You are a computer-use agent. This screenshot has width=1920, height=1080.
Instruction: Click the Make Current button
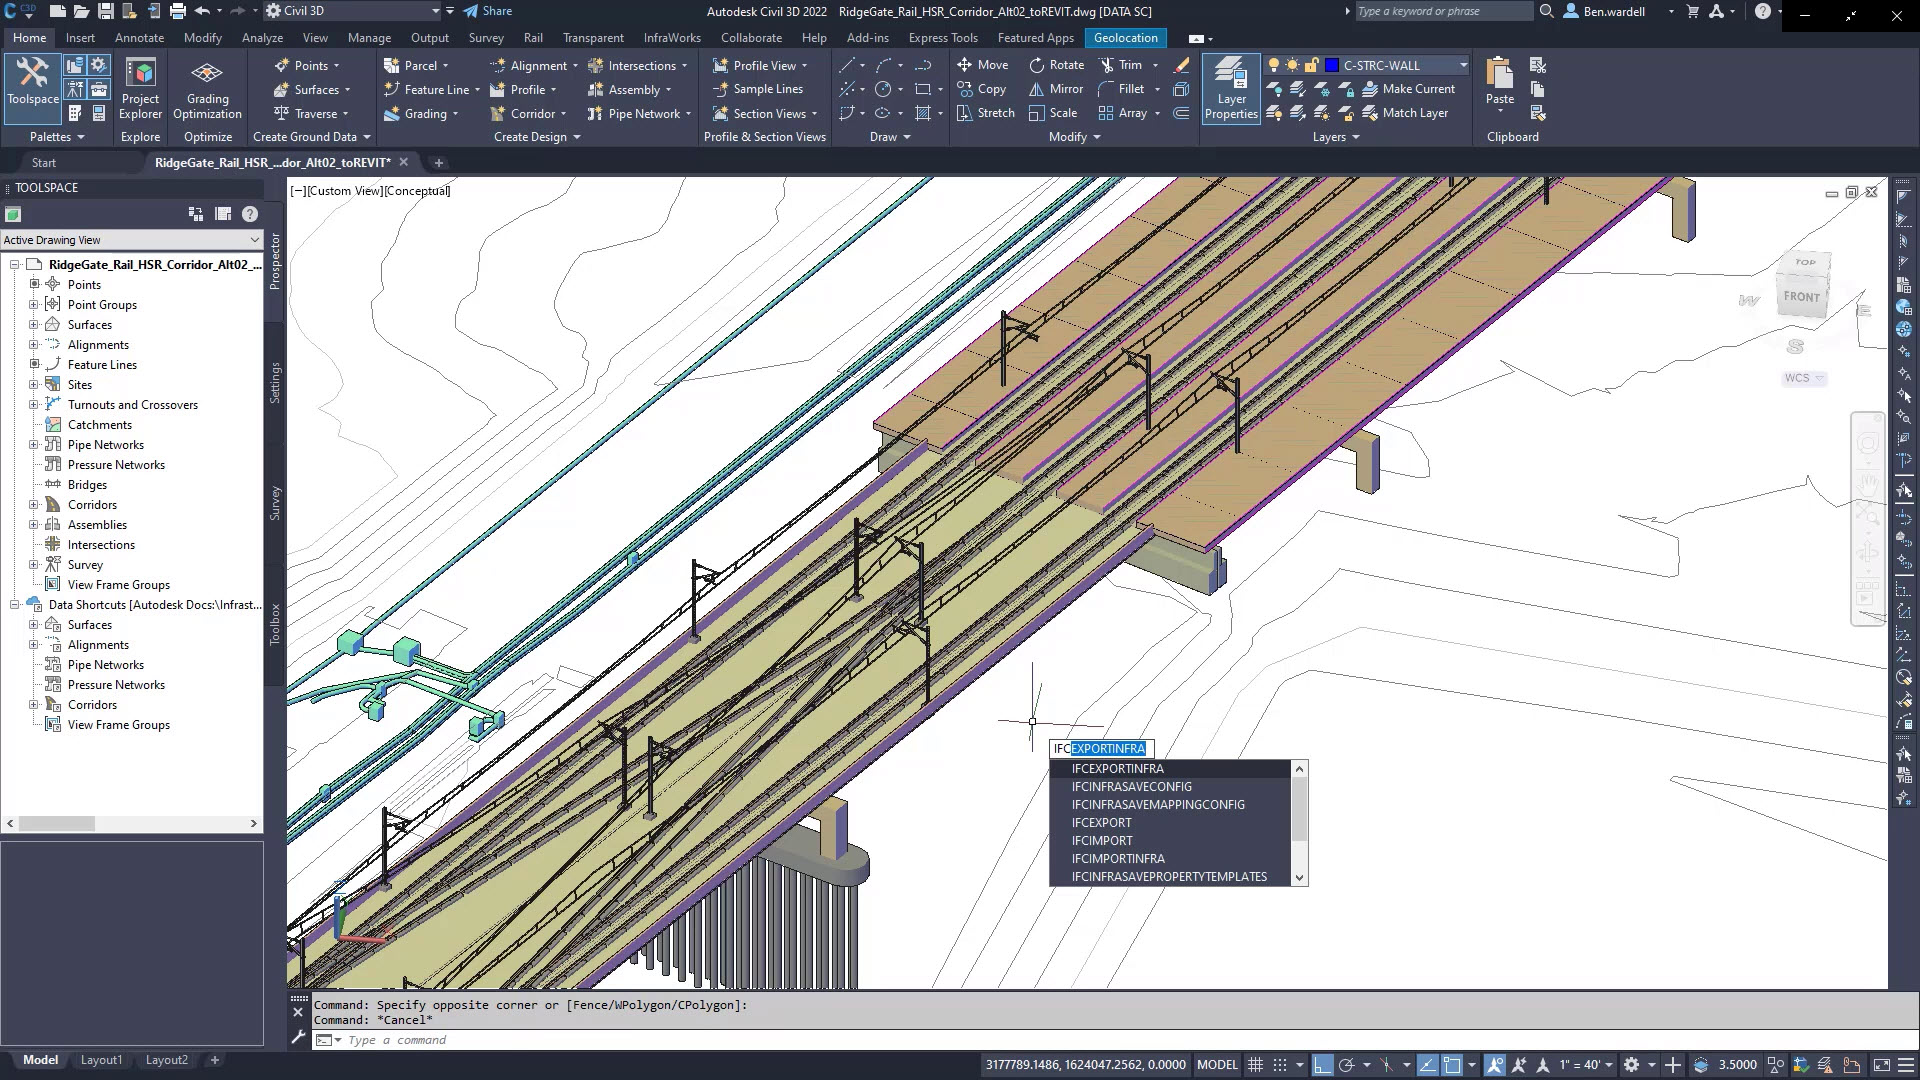1410,88
